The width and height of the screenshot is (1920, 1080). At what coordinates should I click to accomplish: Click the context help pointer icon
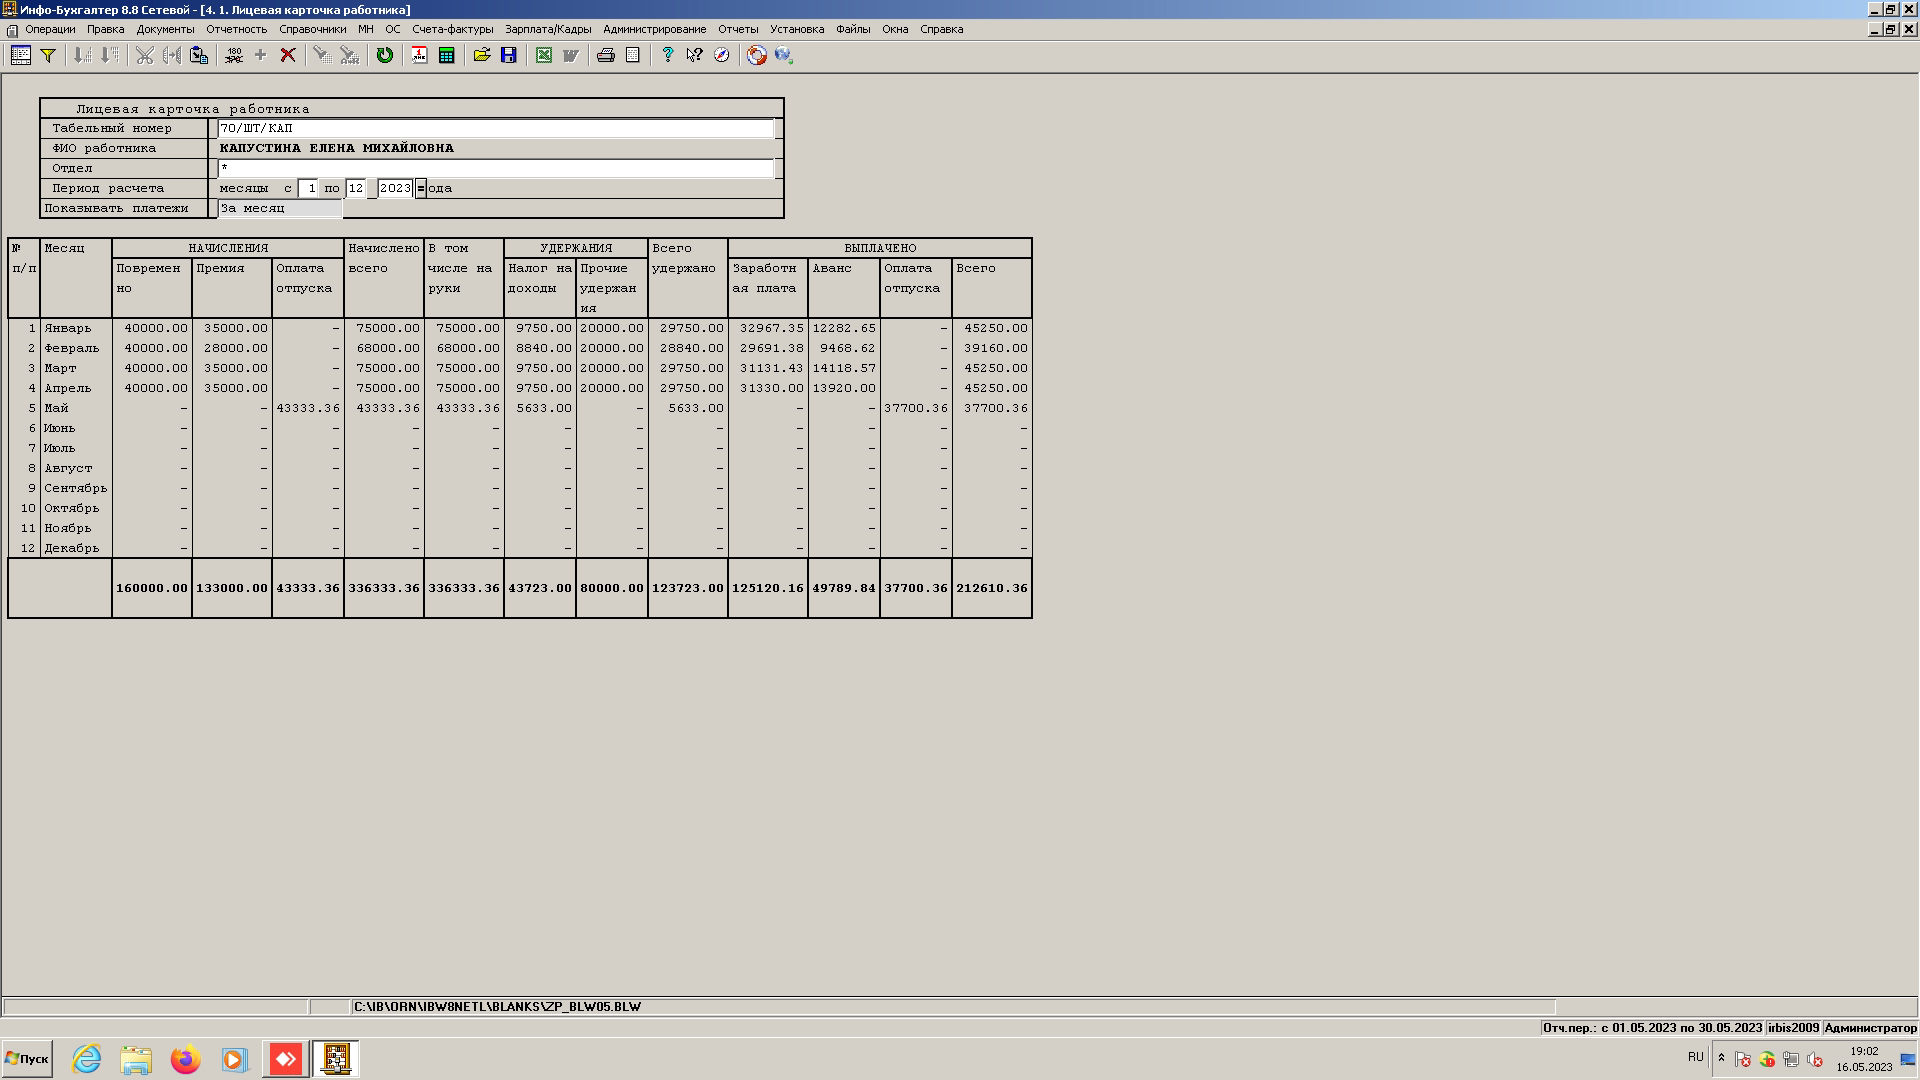695,55
